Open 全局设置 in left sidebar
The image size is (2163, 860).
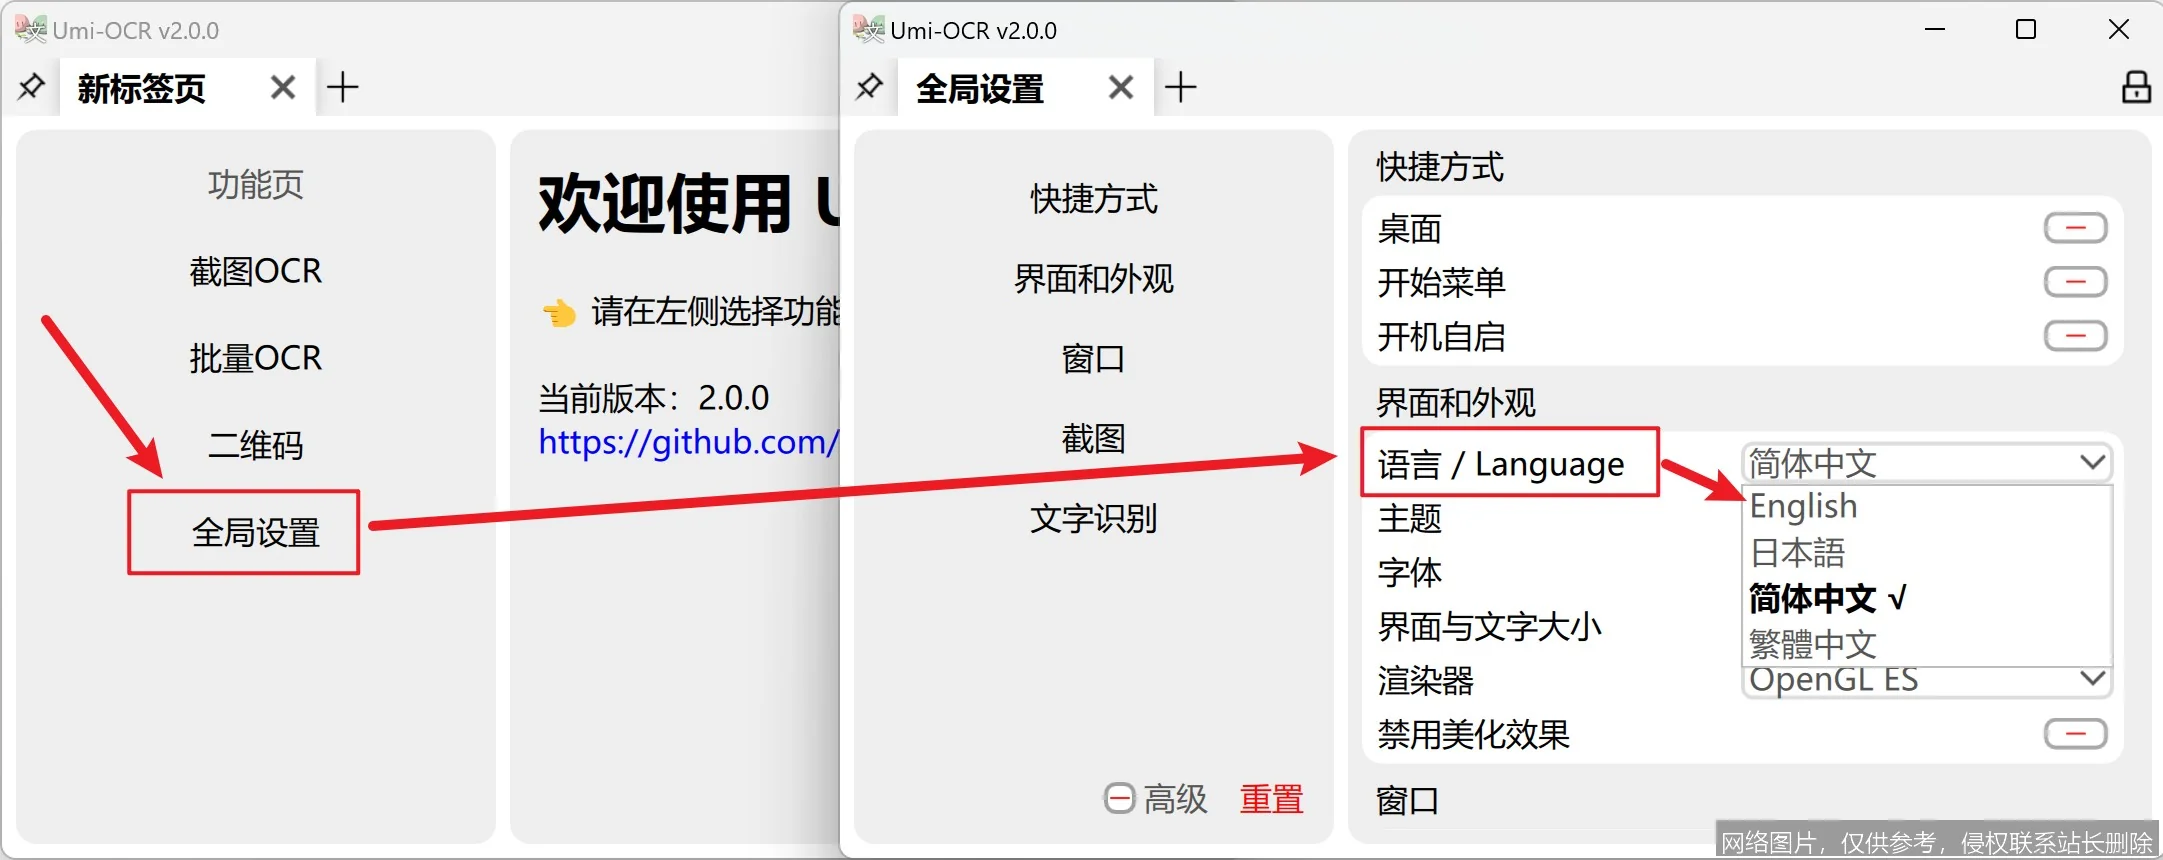pyautogui.click(x=256, y=532)
